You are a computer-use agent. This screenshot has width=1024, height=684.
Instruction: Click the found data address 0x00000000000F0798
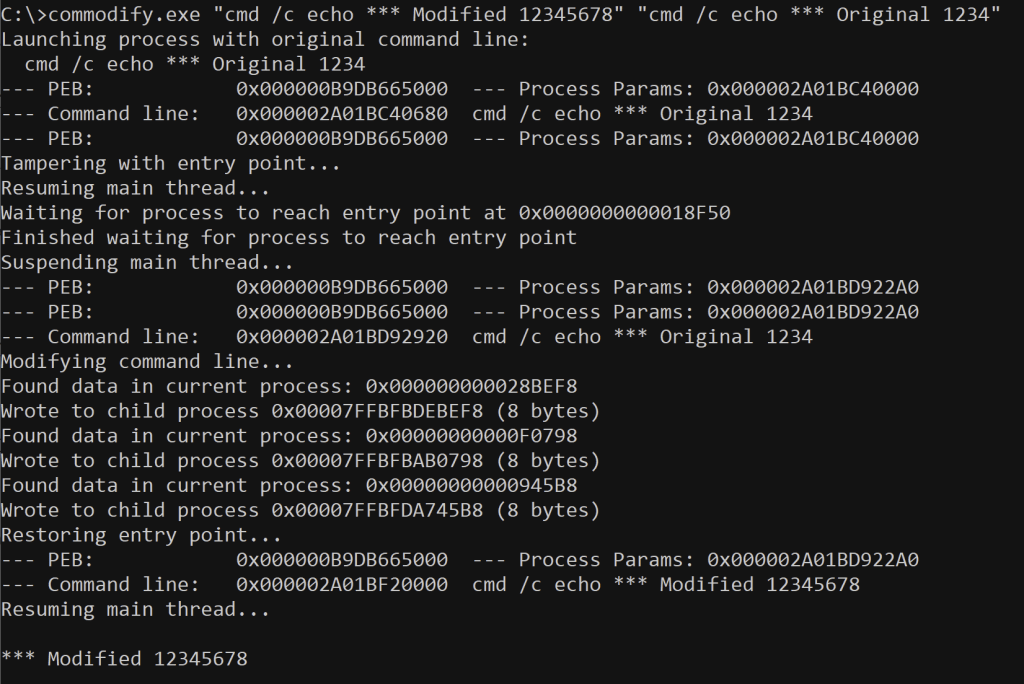(471, 436)
